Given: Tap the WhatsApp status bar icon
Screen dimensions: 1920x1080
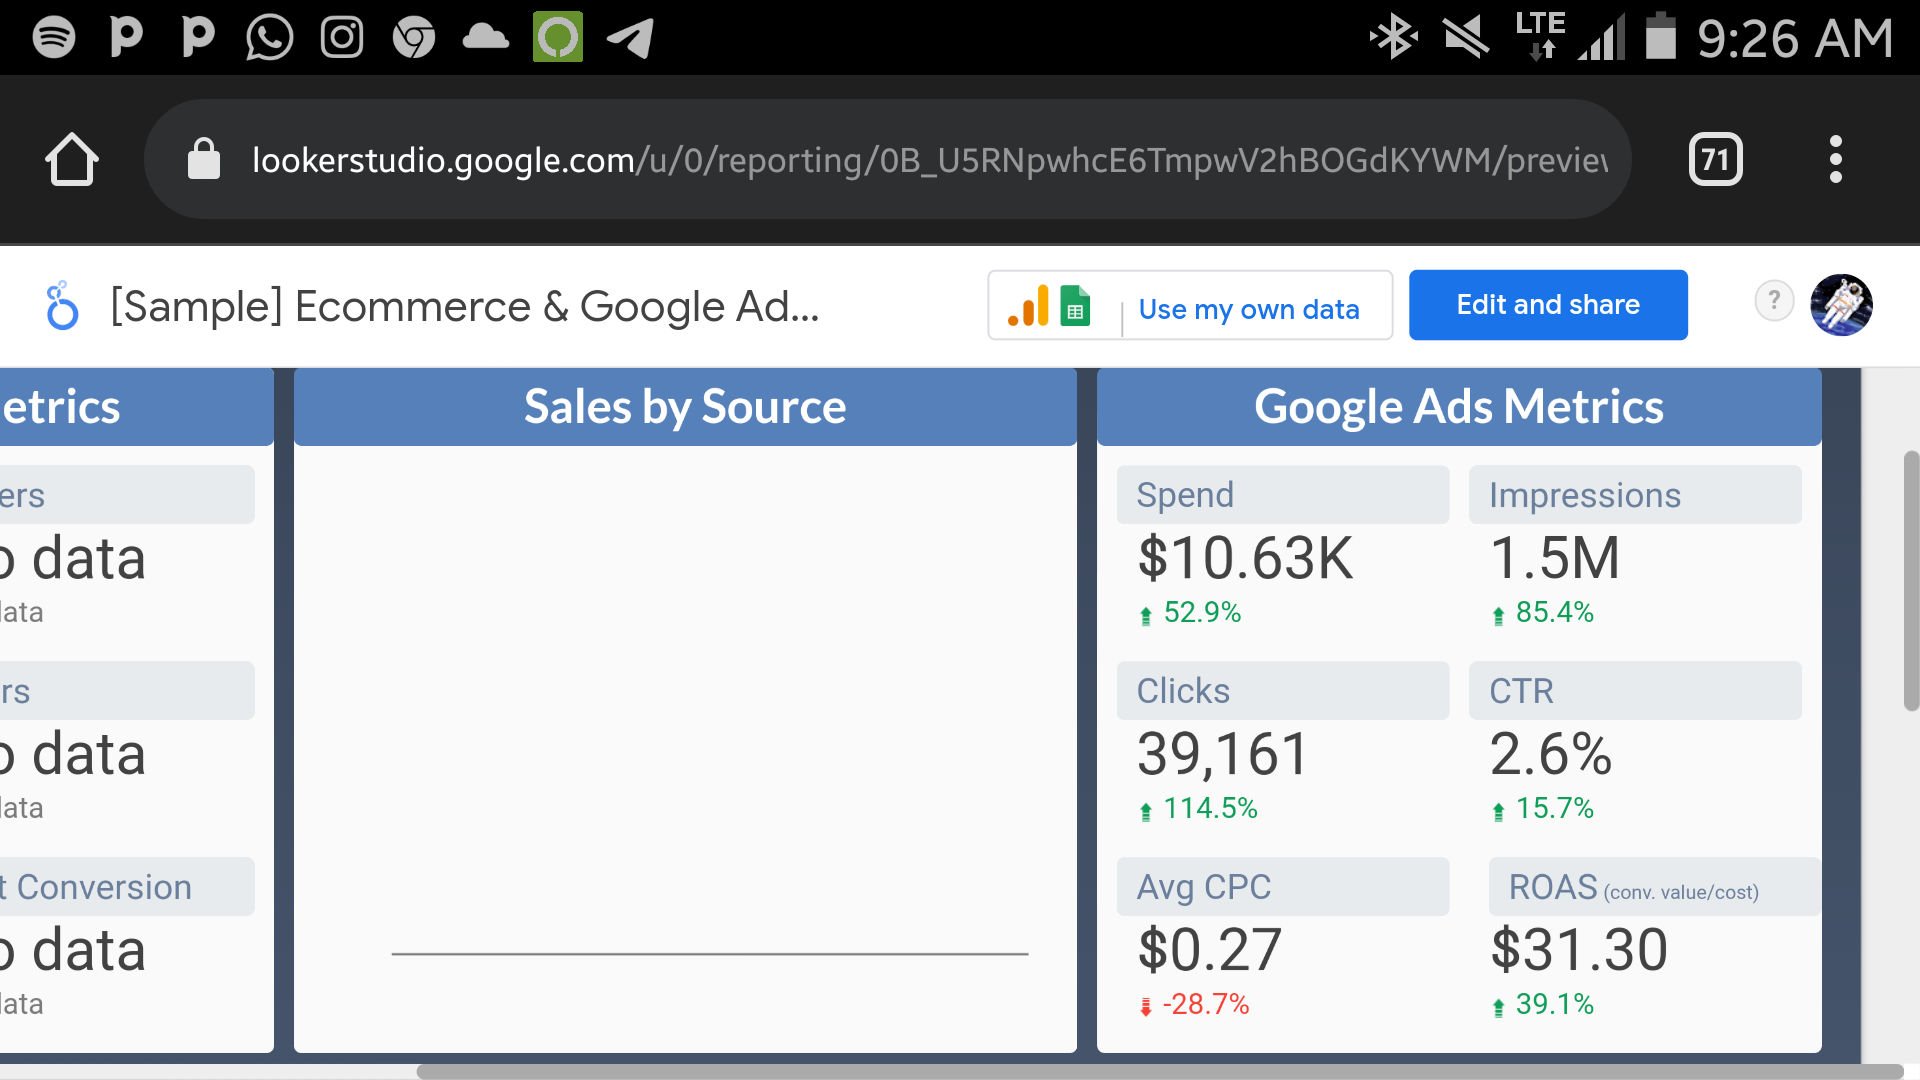Looking at the screenshot, I should 270,38.
